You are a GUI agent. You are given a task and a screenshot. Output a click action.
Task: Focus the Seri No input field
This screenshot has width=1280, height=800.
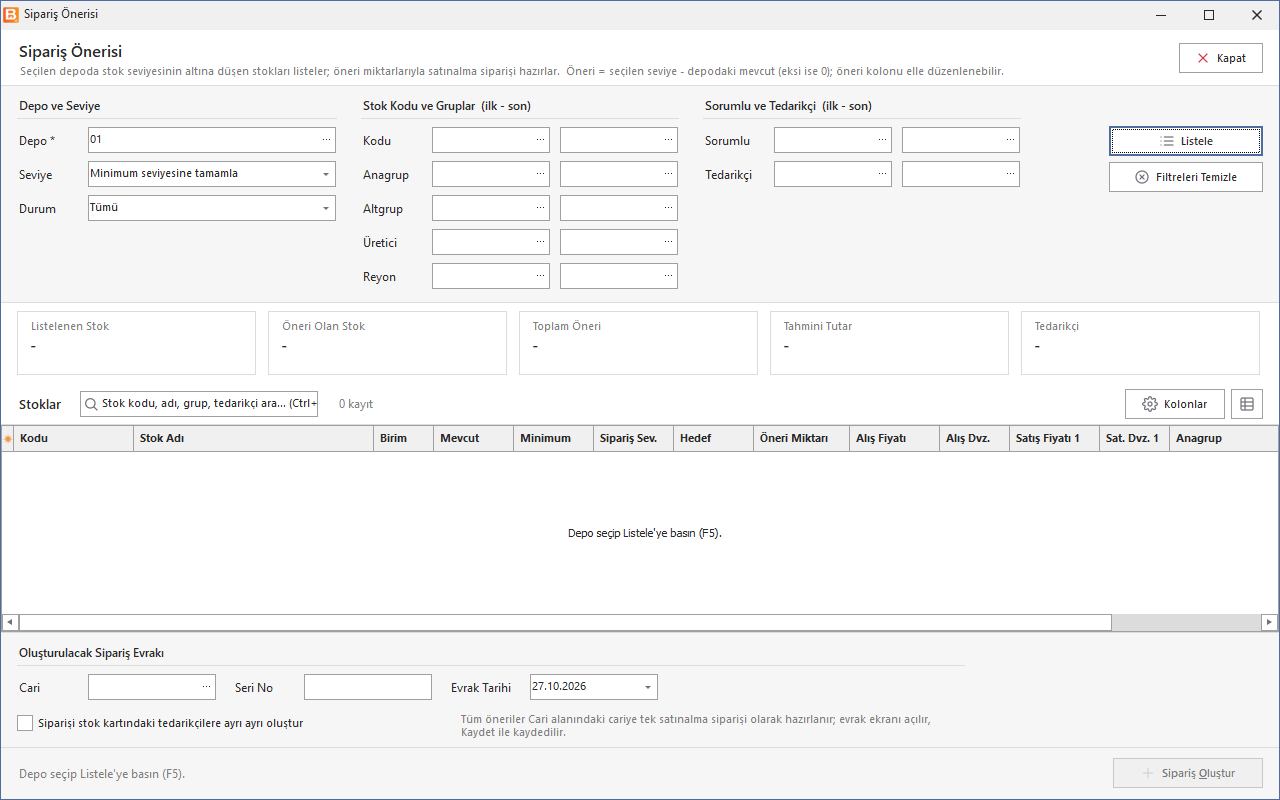[x=368, y=687]
